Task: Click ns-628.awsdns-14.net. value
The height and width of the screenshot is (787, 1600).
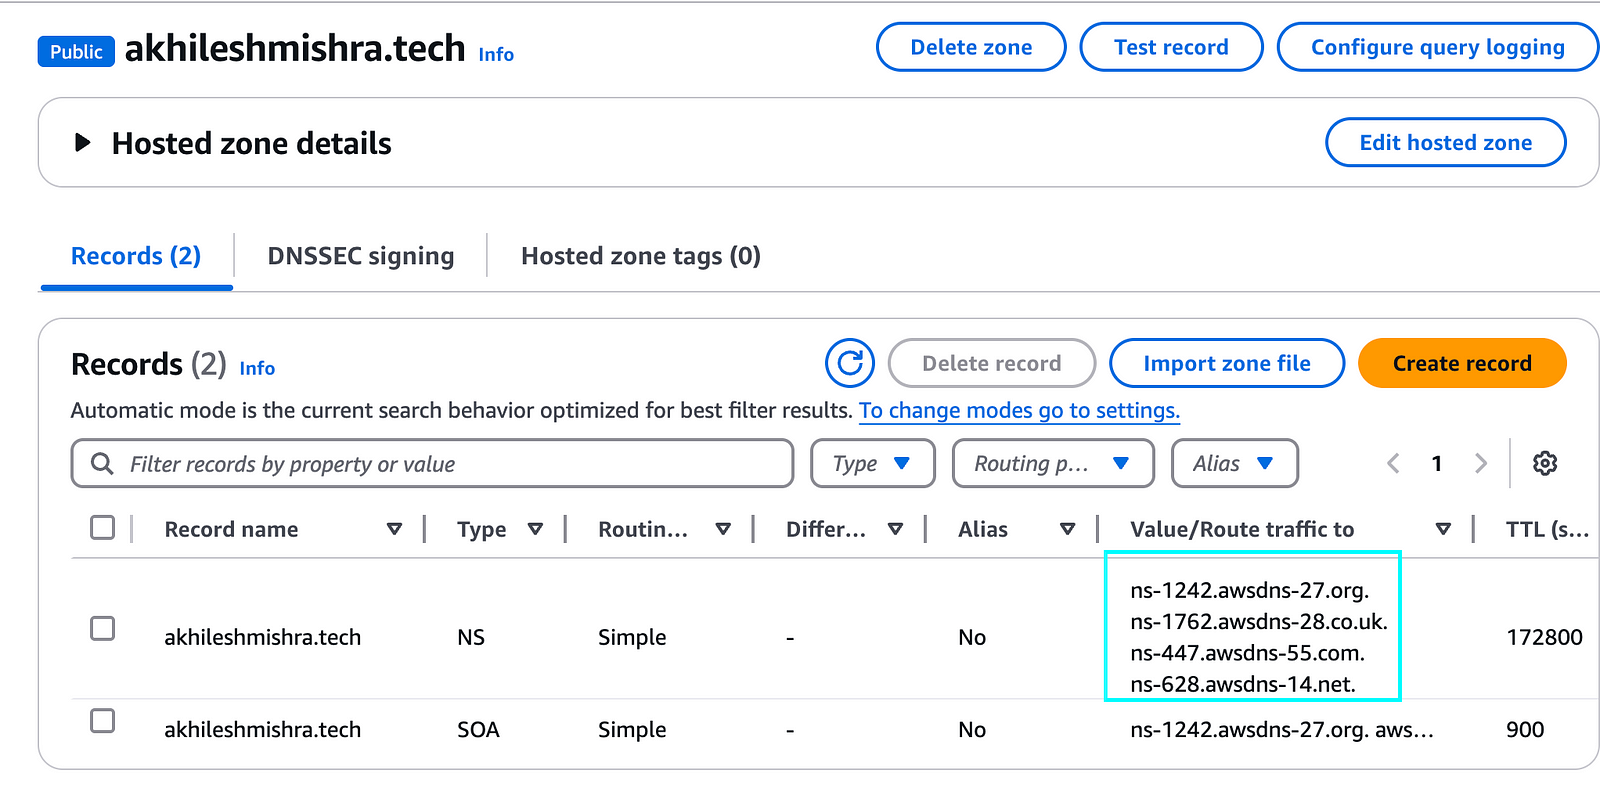Action: pos(1242,684)
